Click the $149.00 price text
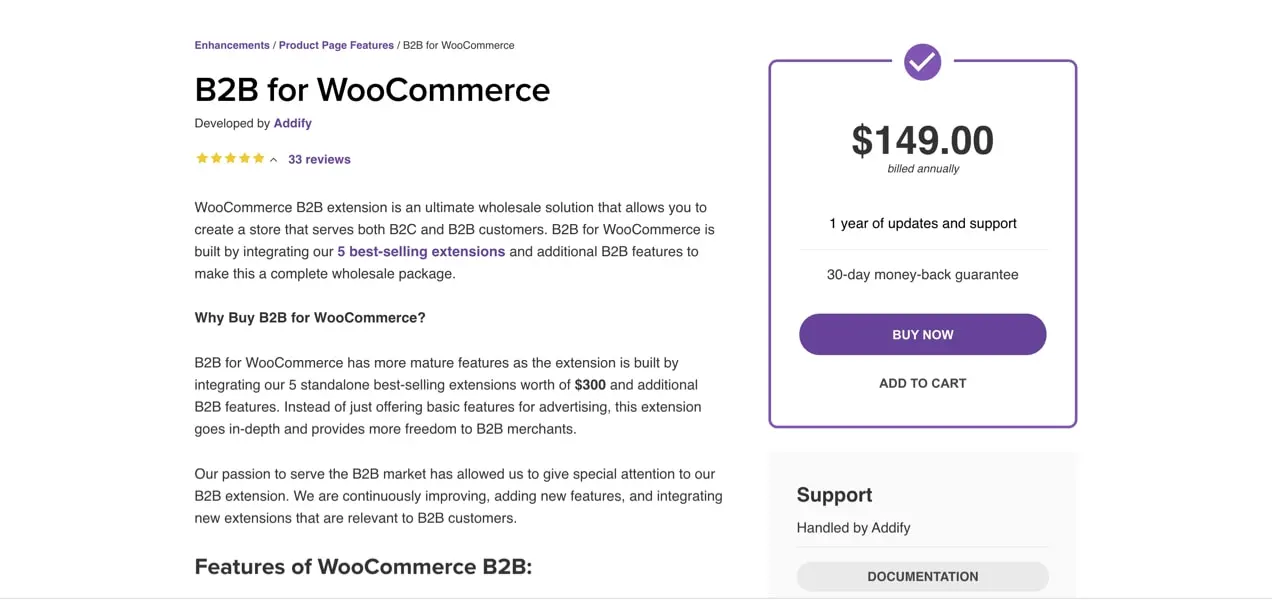Image resolution: width=1272 pixels, height=600 pixels. (x=922, y=141)
